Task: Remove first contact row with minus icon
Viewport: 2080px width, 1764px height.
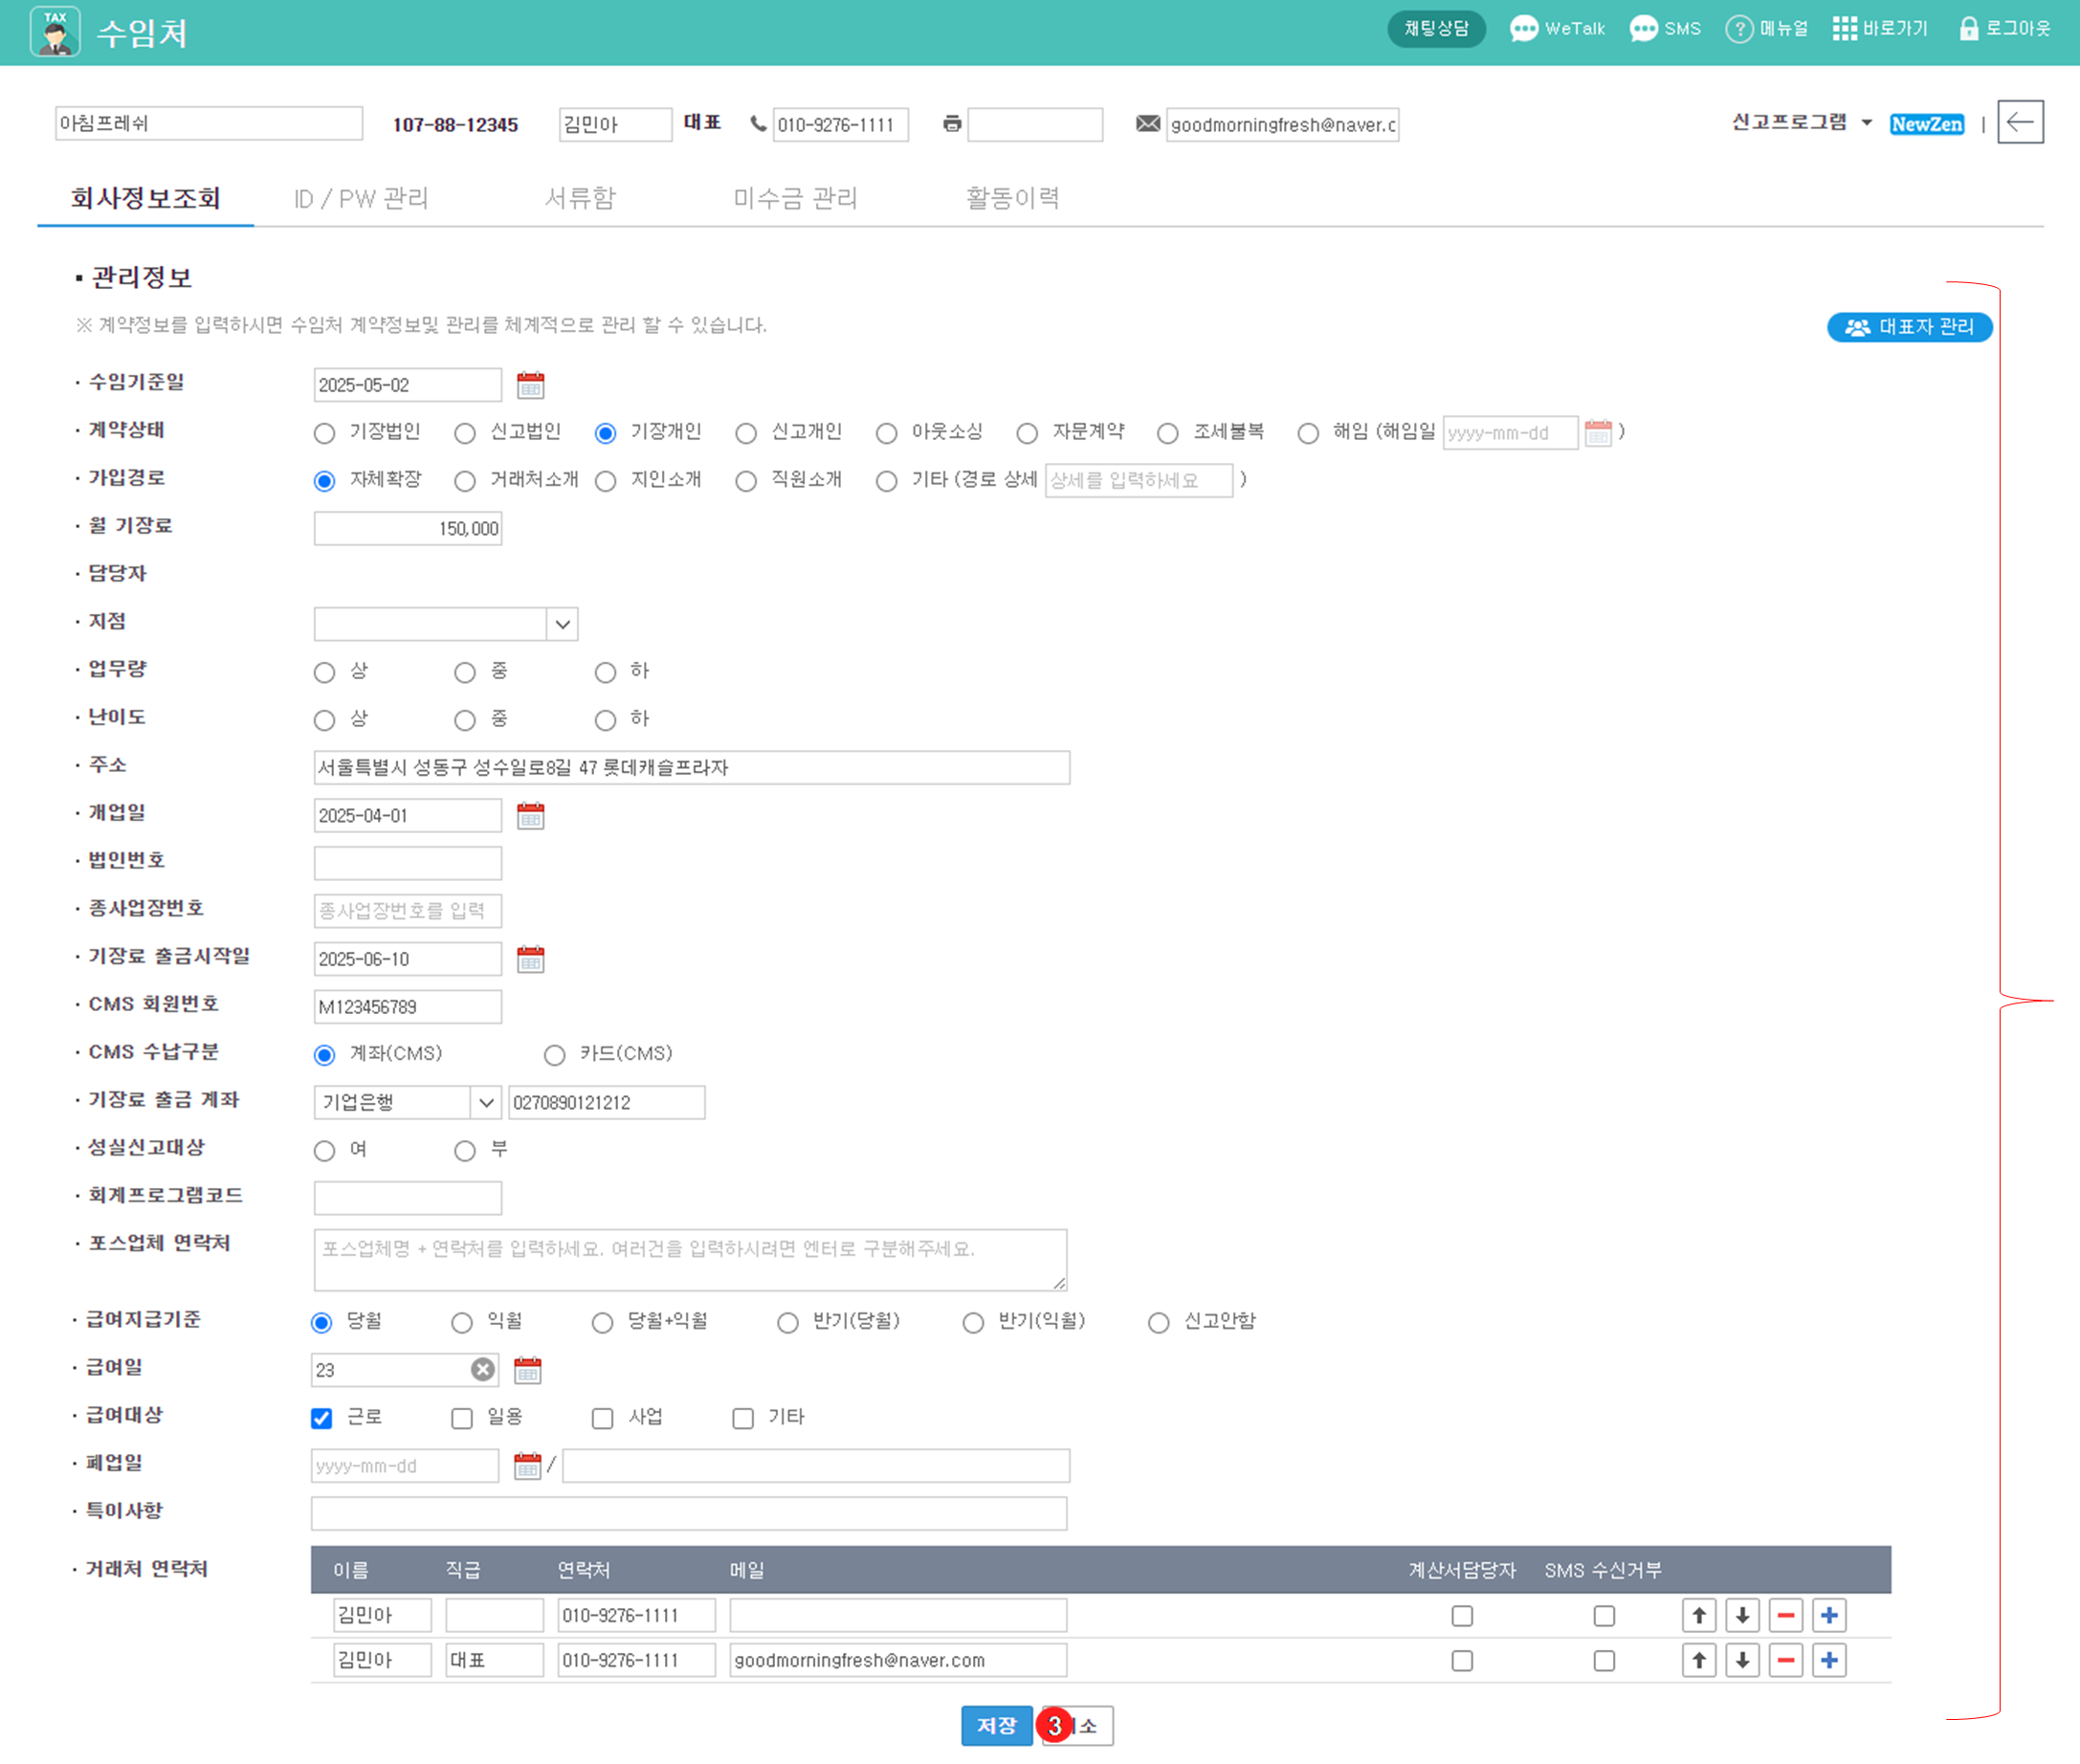Action: click(x=1785, y=1616)
